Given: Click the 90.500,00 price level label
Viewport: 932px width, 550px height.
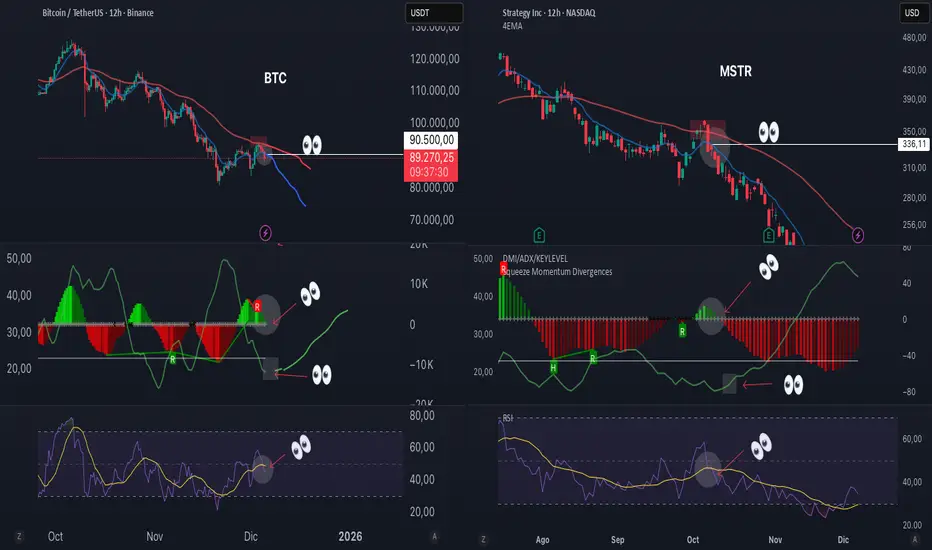Looking at the screenshot, I should point(432,140).
